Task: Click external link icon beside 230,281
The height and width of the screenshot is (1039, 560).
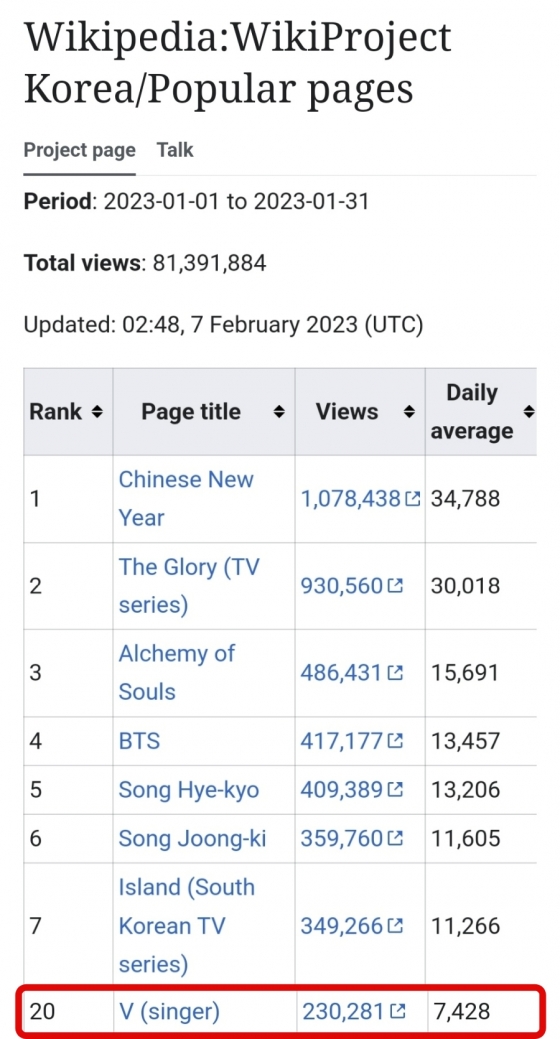Action: [x=398, y=1012]
